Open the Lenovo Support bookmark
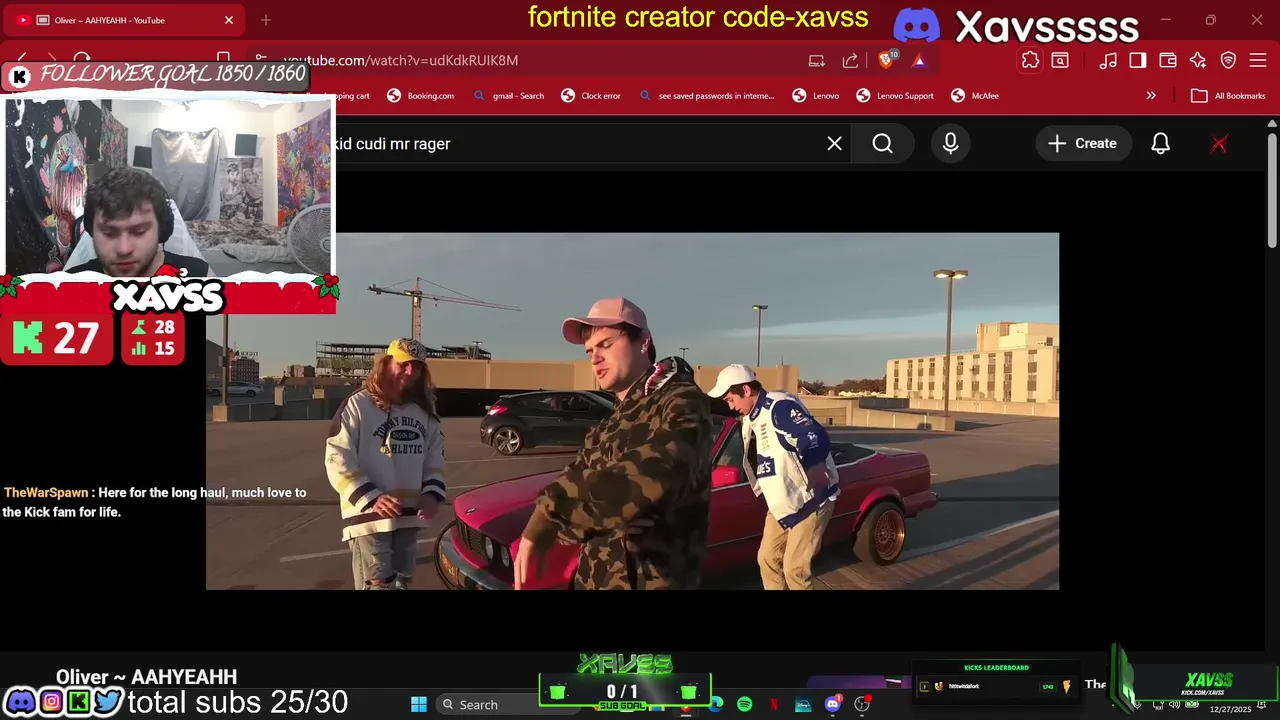The image size is (1280, 720). [x=895, y=96]
